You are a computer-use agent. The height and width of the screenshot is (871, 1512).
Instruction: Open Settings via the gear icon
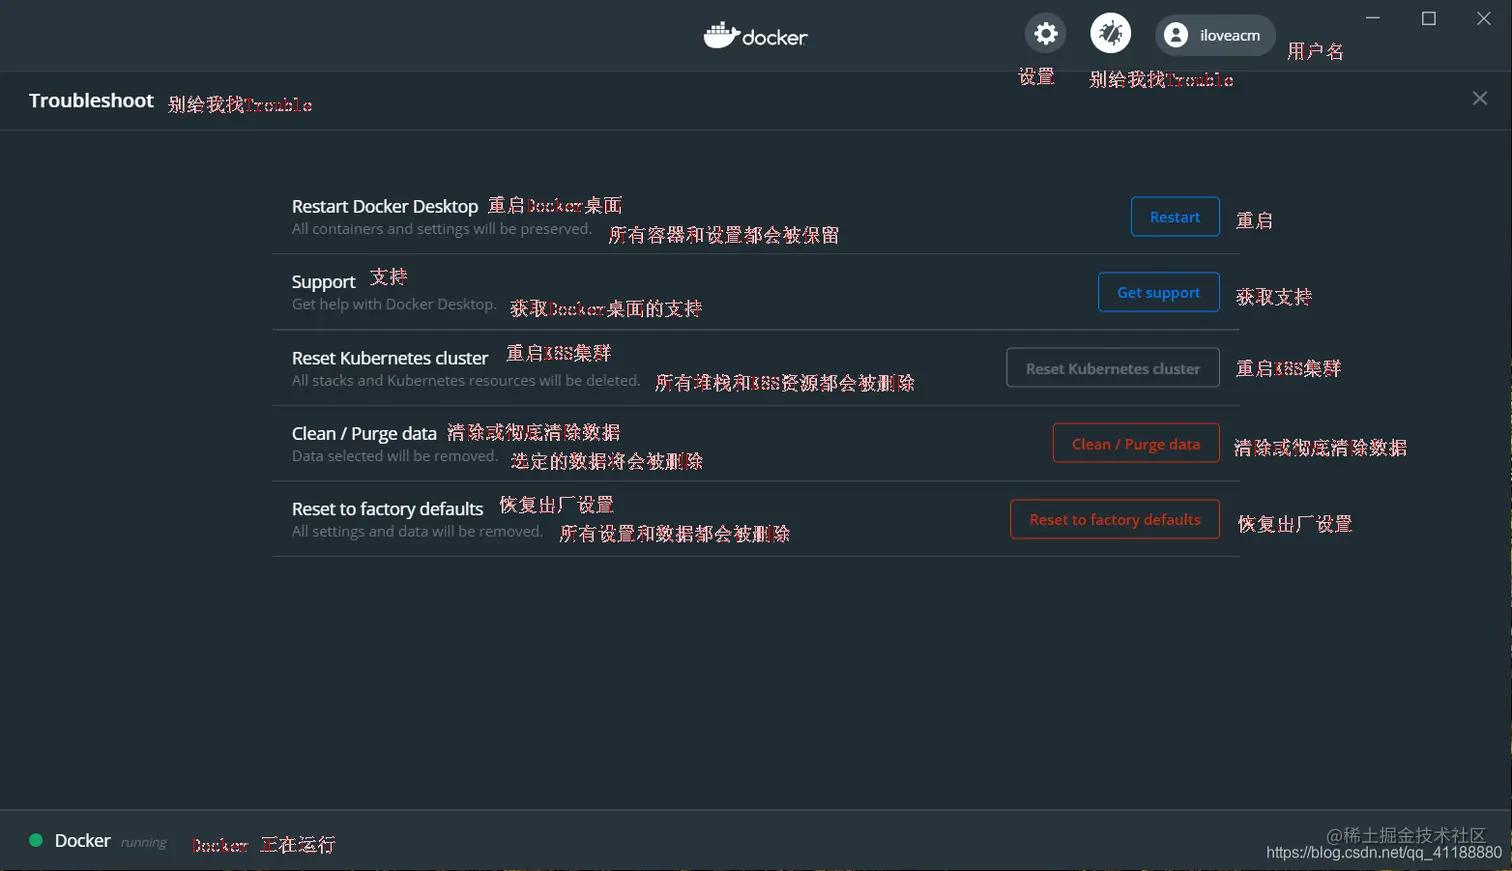(x=1046, y=34)
